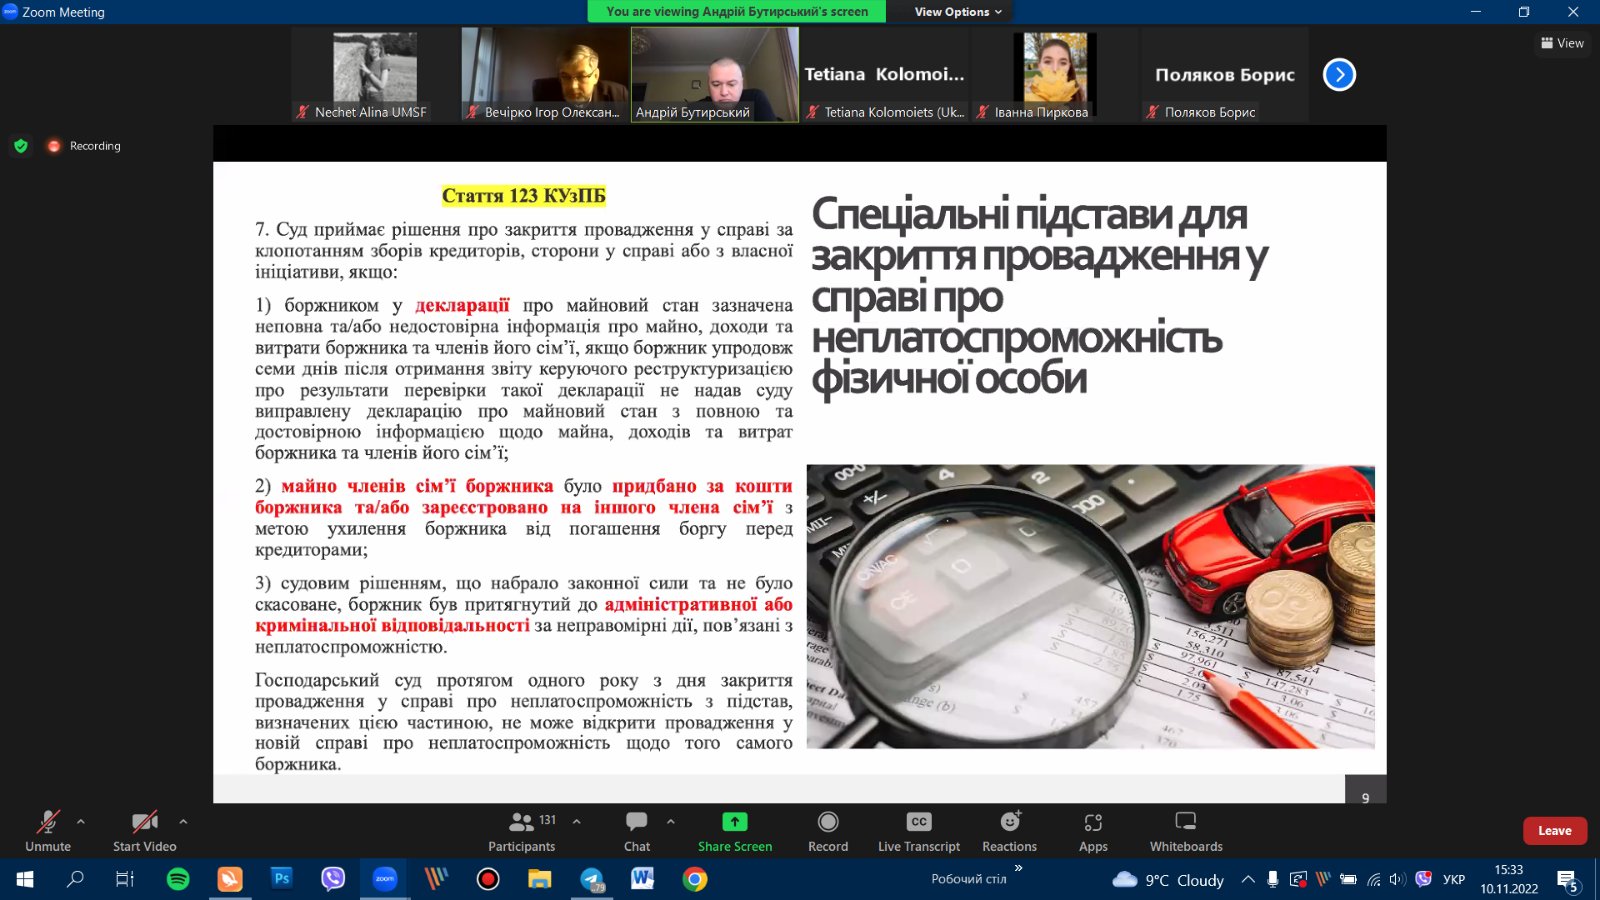1600x900 pixels.
Task: Select Іванна Пиркова video thumbnail
Action: [1055, 75]
